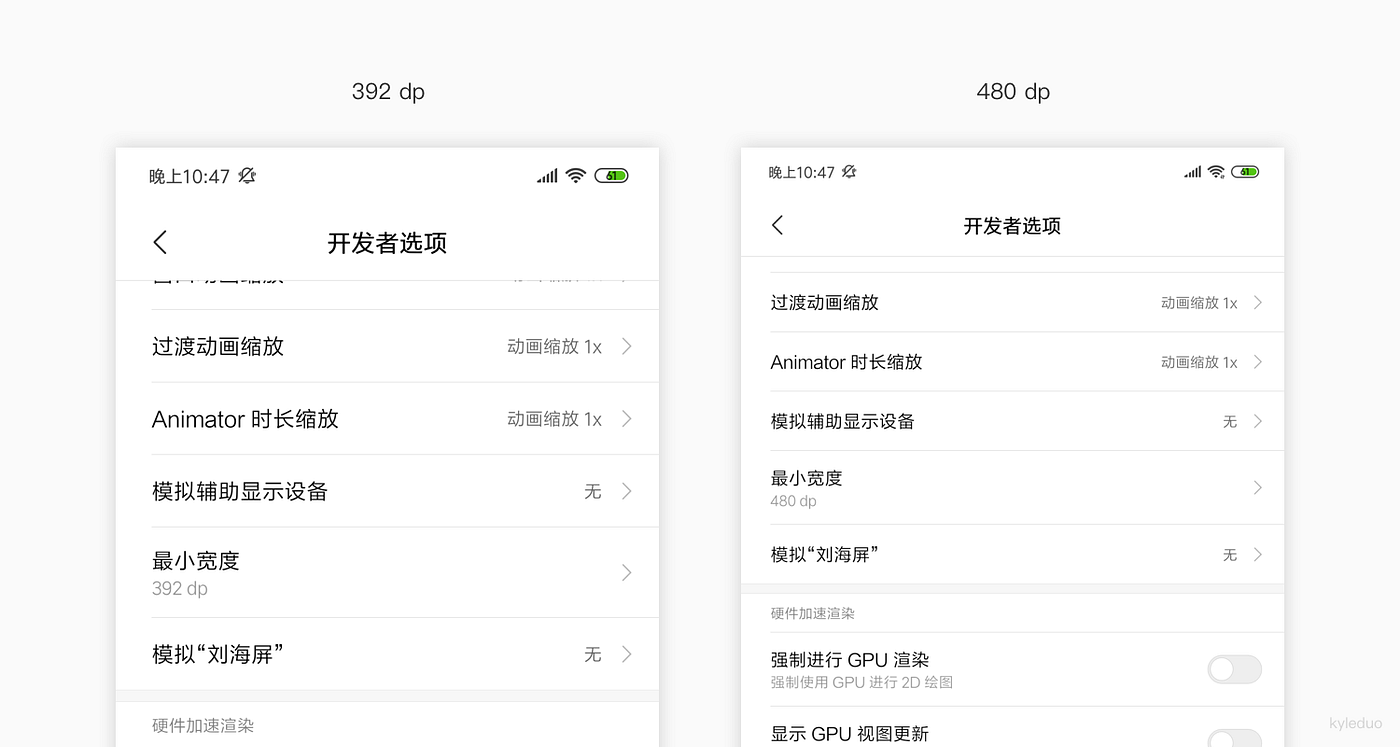Viewport: 1400px width, 747px height.
Task: Open chevron for 模拟"刘海屏" in 392 dp screen
Action: click(627, 654)
